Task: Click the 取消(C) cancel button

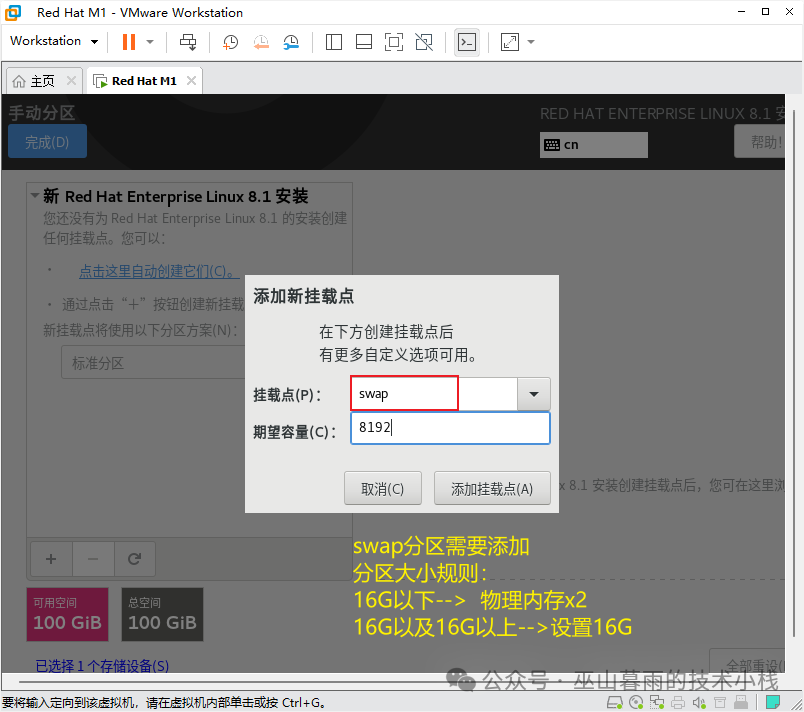Action: (x=382, y=489)
